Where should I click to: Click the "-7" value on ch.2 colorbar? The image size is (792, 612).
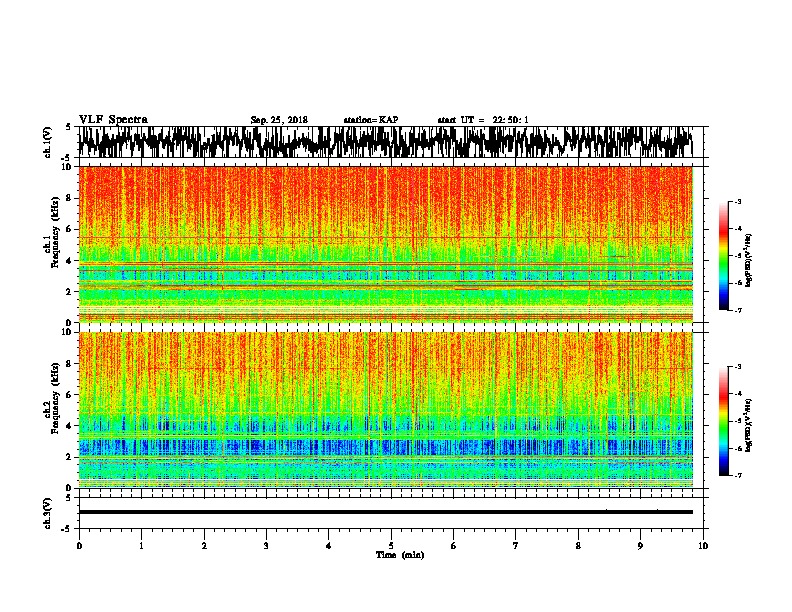[737, 476]
